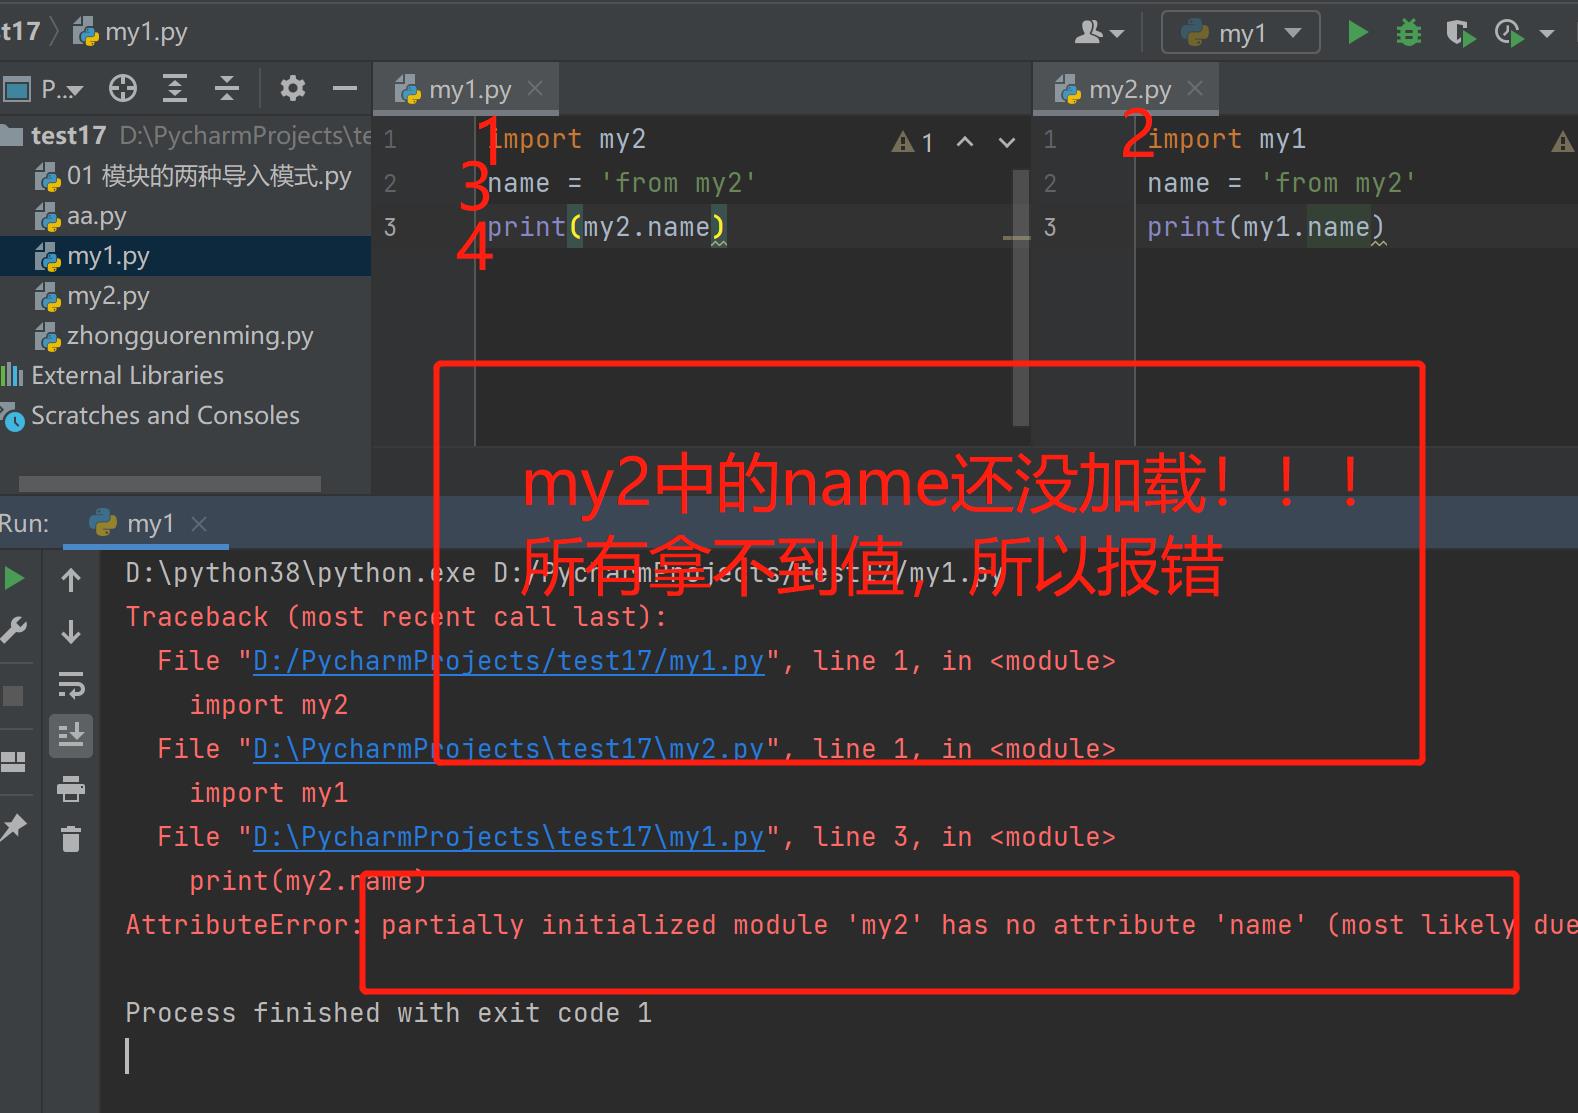The image size is (1578, 1113).
Task: Open the my2.py link in the traceback
Action: pos(508,749)
